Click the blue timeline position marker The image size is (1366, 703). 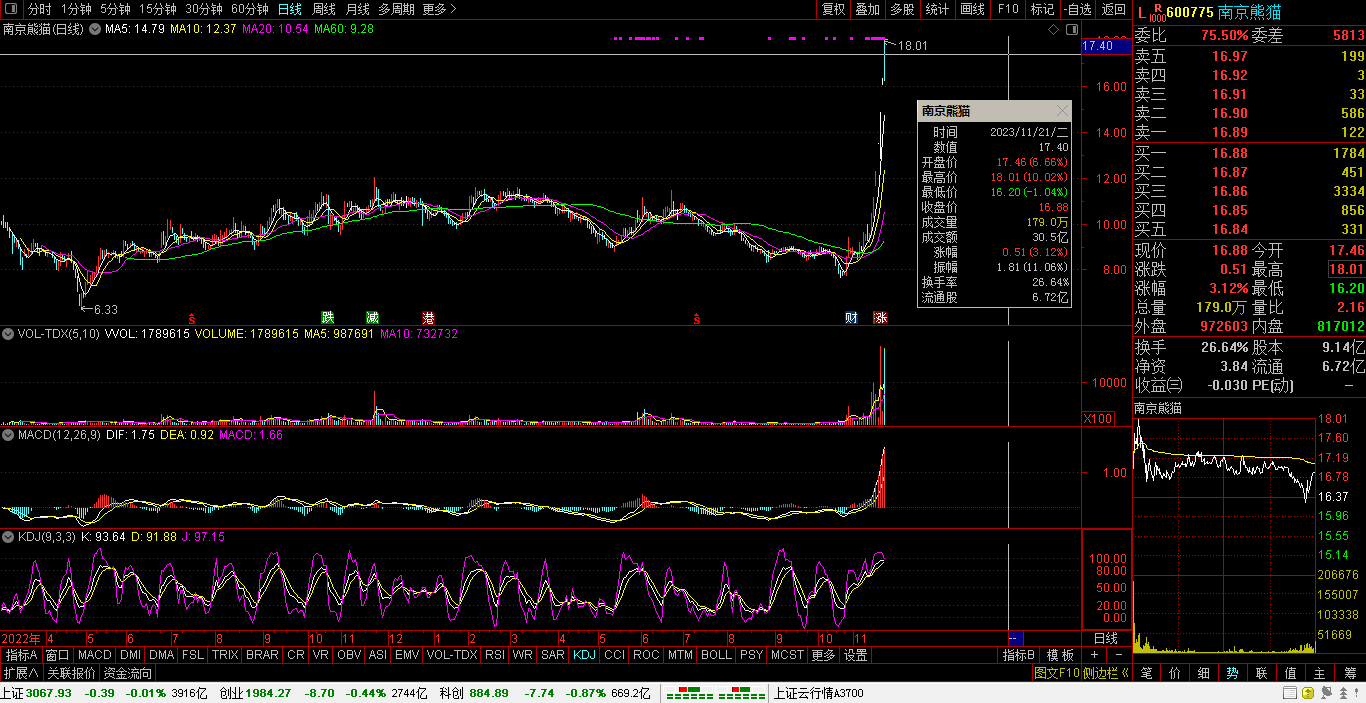1015,638
